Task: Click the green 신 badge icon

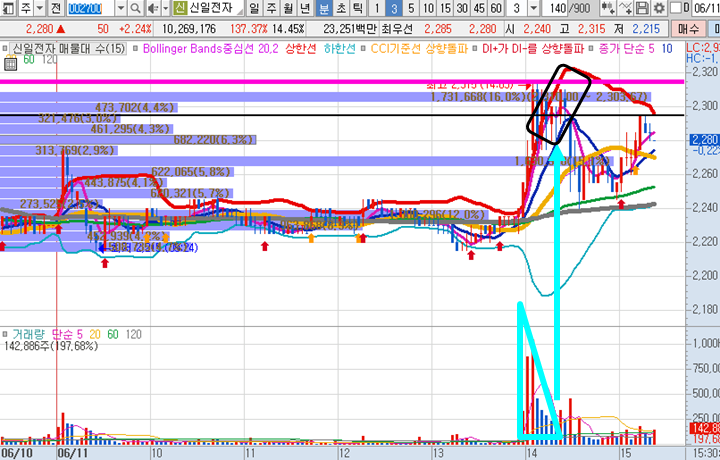Action: pos(180,8)
